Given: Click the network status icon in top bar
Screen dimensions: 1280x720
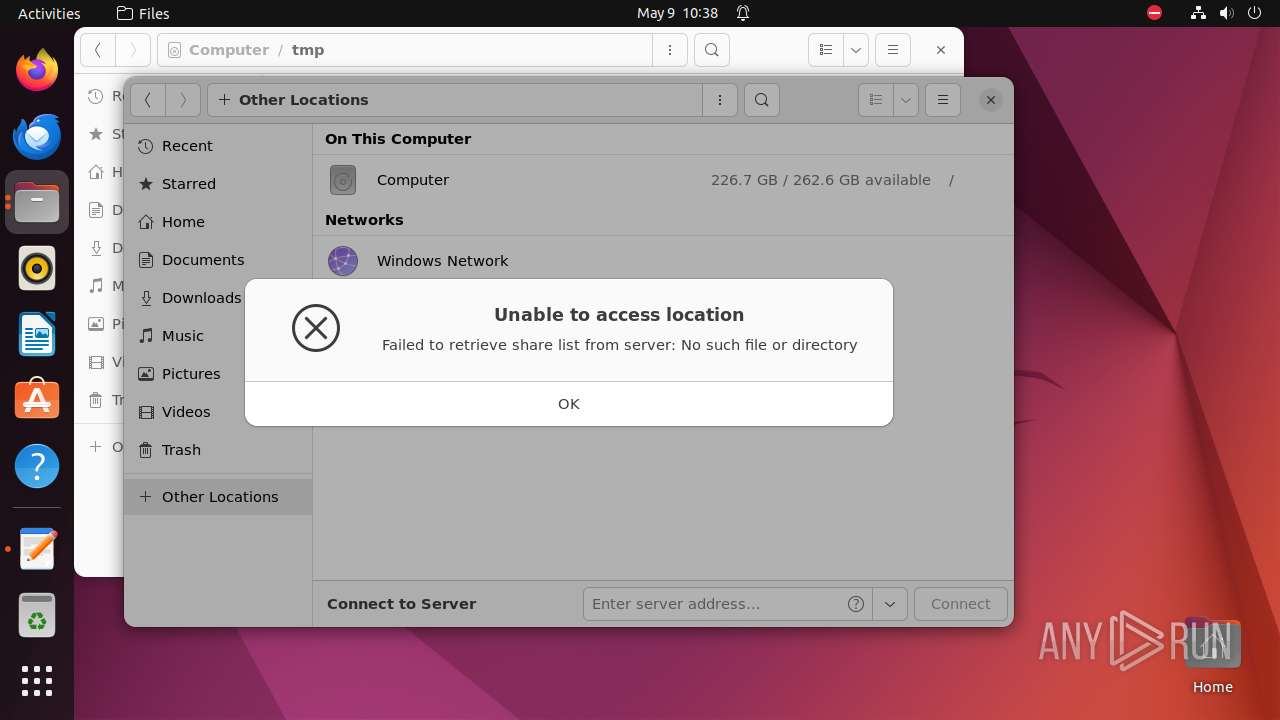Looking at the screenshot, I should point(1199,13).
